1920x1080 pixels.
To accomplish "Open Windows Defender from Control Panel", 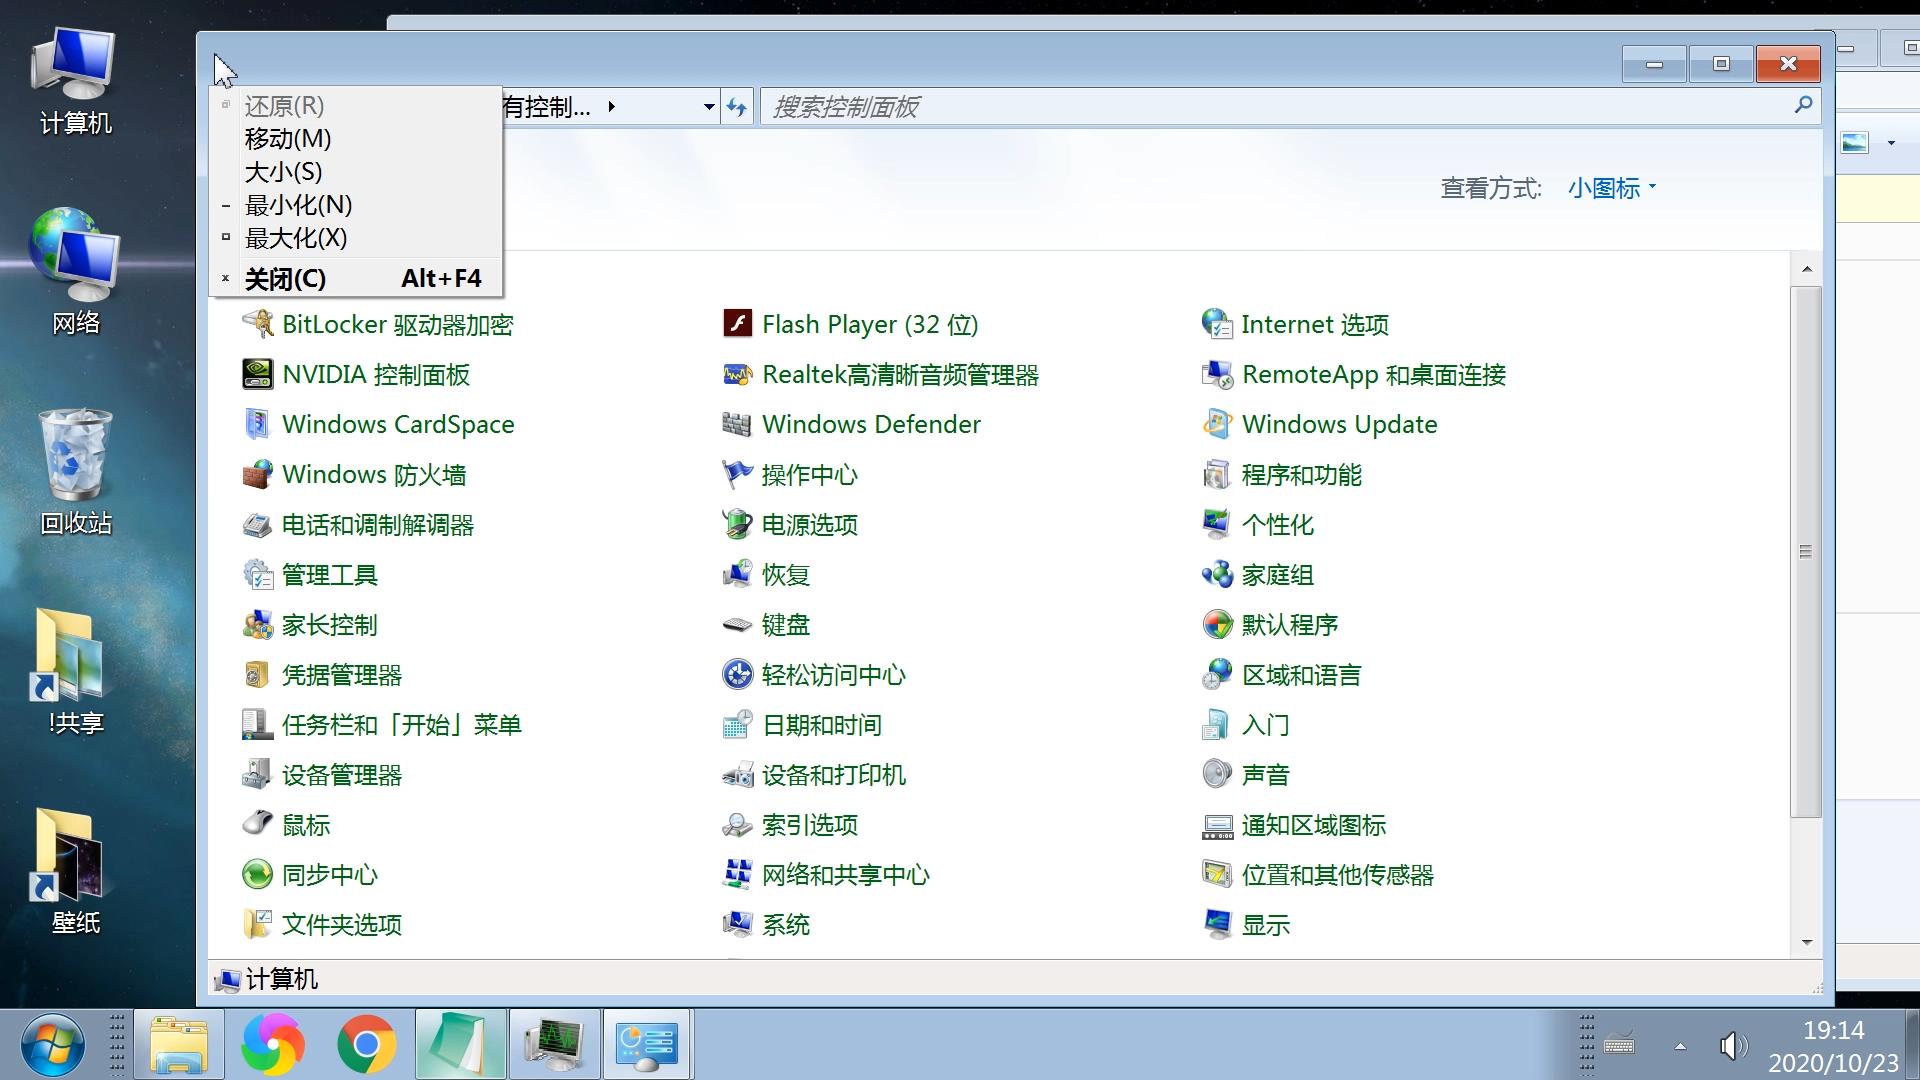I will tap(871, 424).
